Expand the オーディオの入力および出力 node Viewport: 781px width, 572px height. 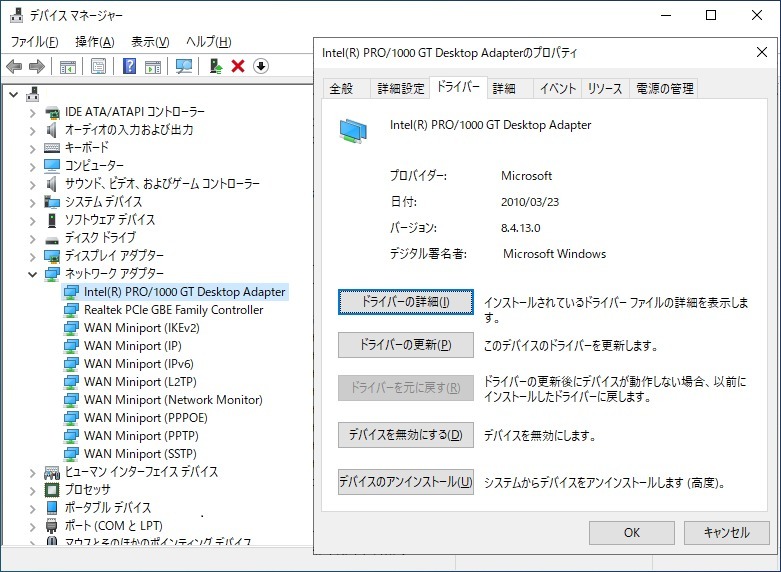[32, 131]
